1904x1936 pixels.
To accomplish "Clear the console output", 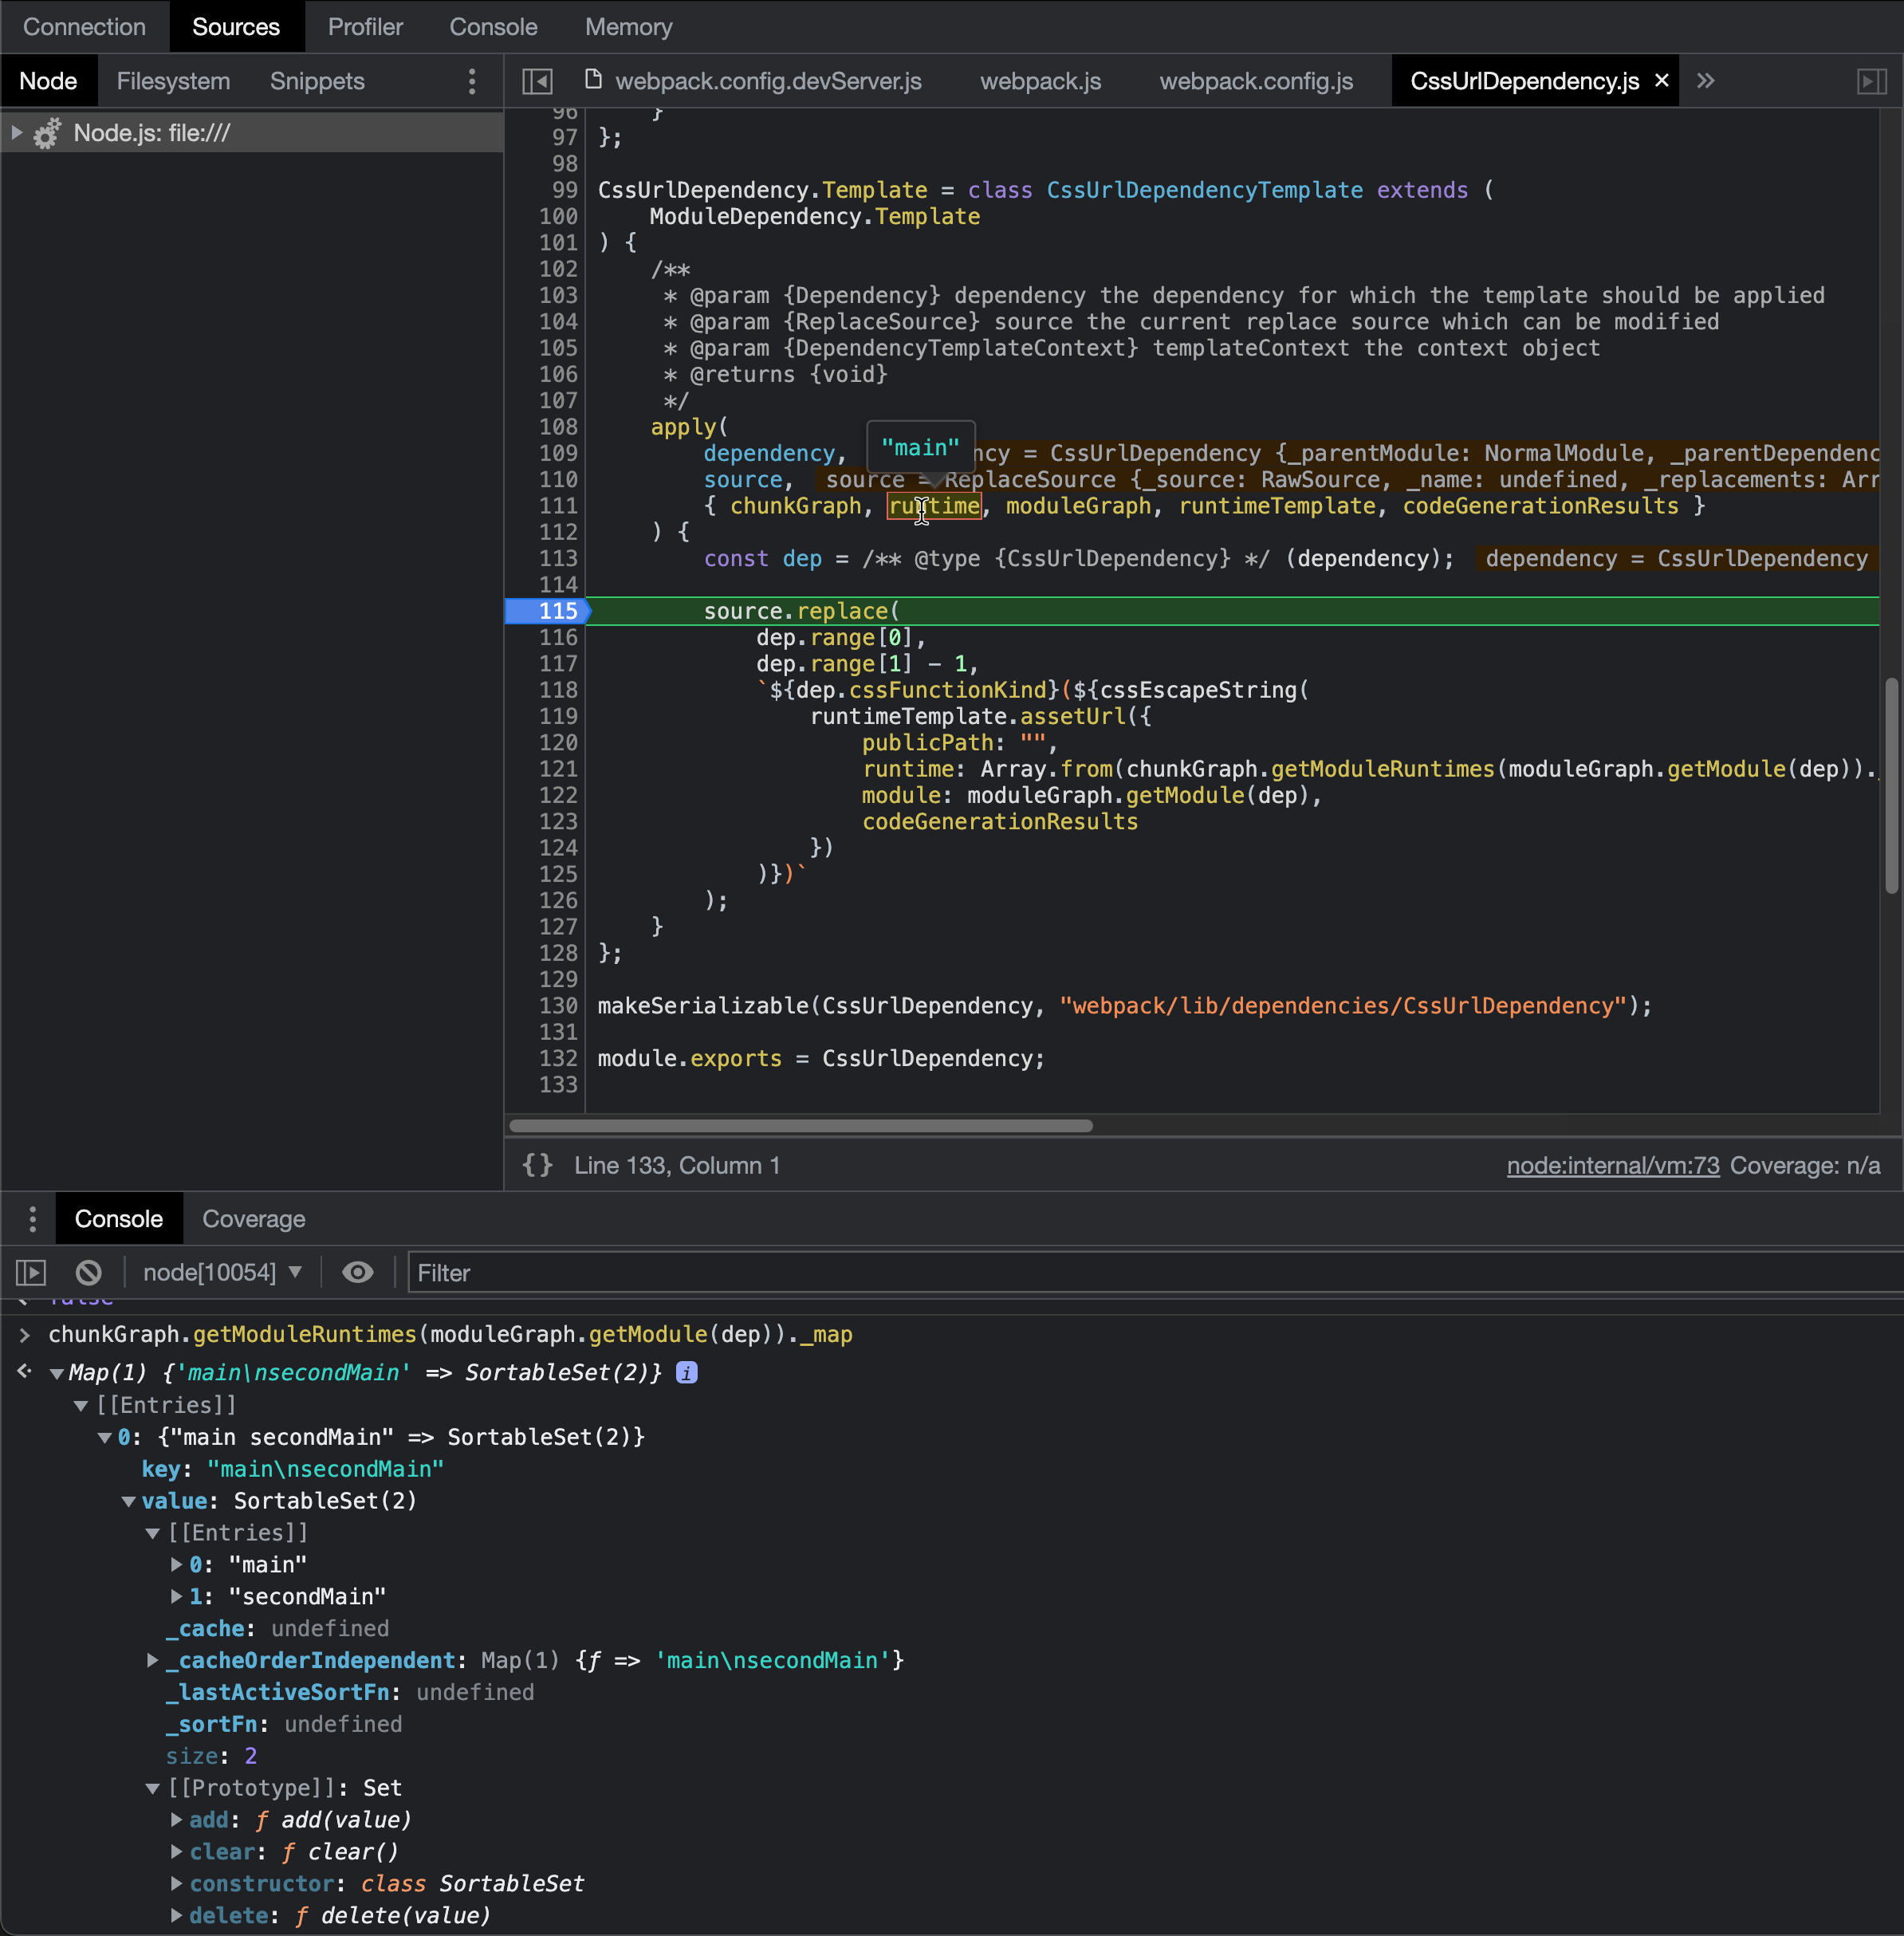I will (88, 1272).
